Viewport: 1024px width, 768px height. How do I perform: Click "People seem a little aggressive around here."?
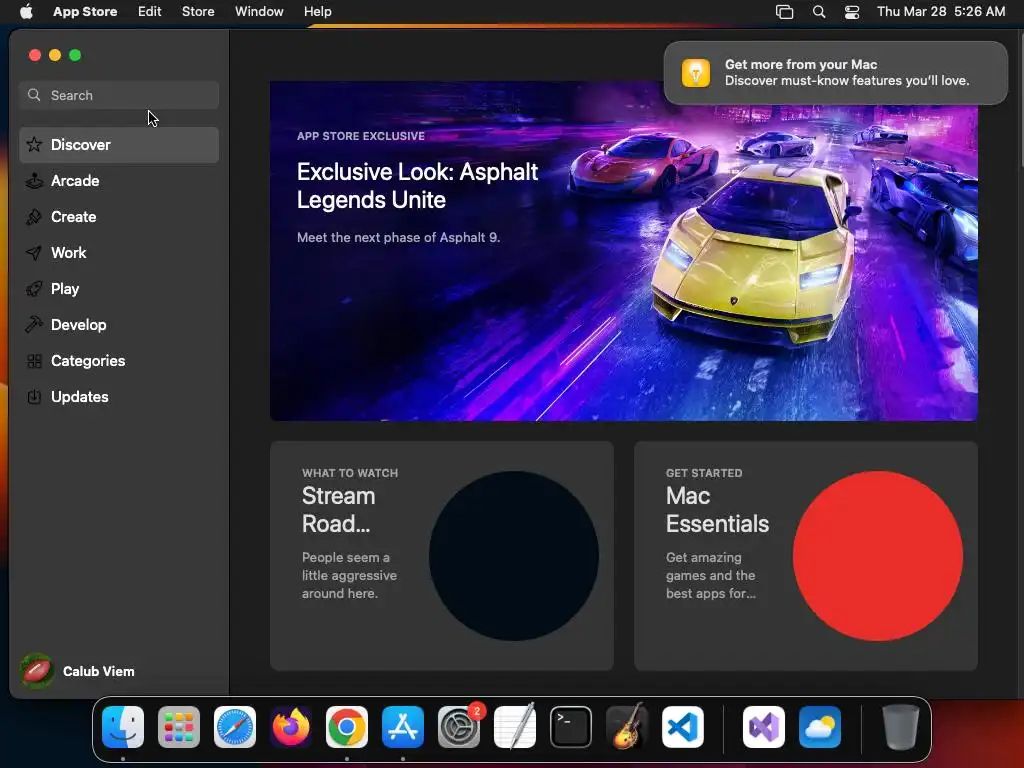349,575
